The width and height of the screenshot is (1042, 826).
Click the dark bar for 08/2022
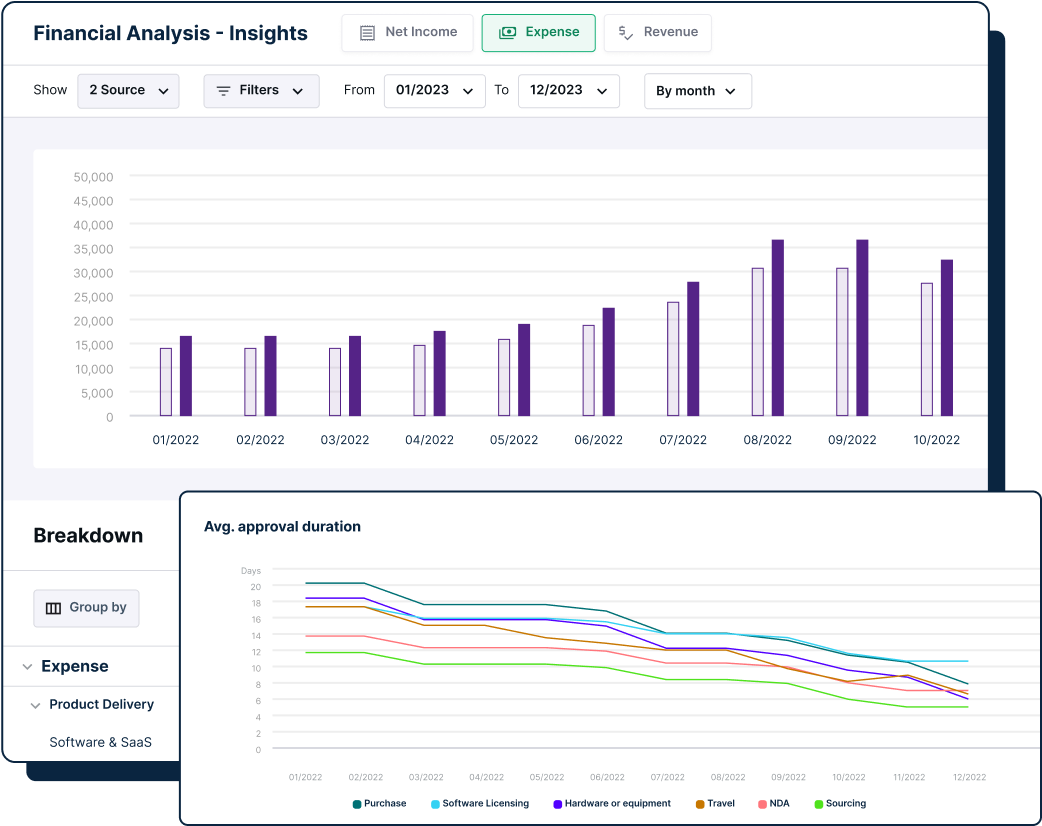(x=778, y=328)
